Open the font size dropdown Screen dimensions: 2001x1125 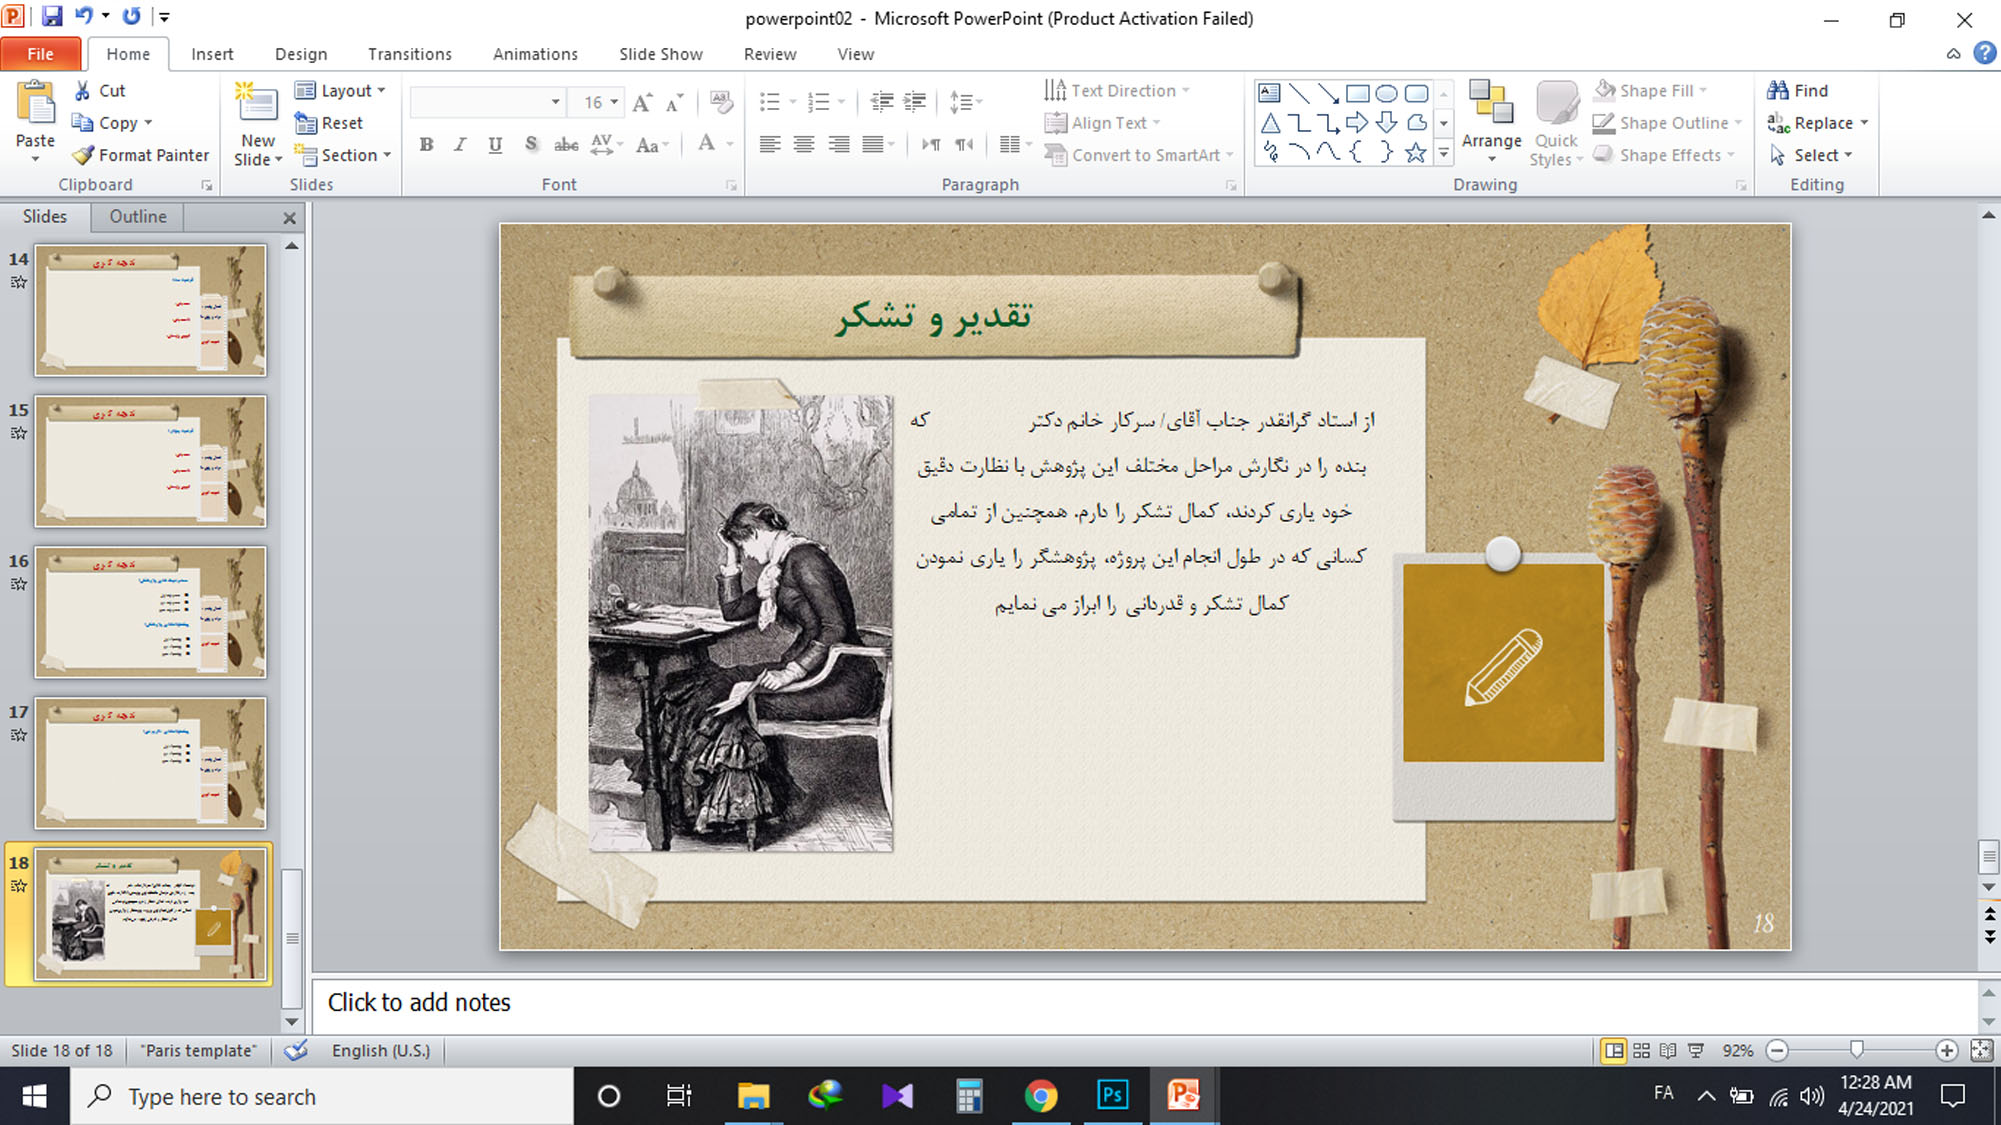click(614, 102)
